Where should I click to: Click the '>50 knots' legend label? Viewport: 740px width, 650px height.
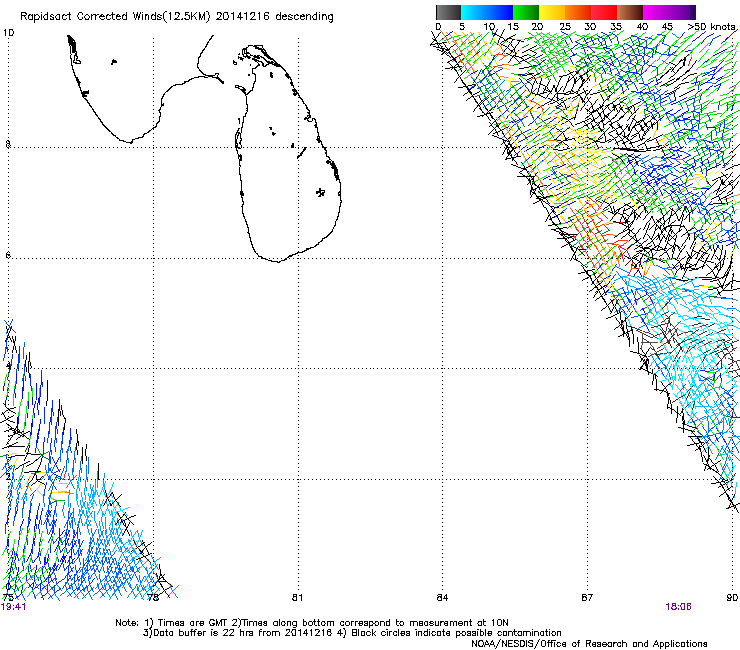coord(711,27)
